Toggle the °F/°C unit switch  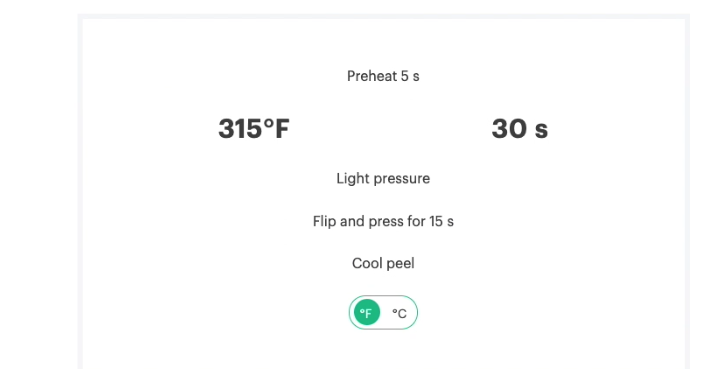(383, 313)
